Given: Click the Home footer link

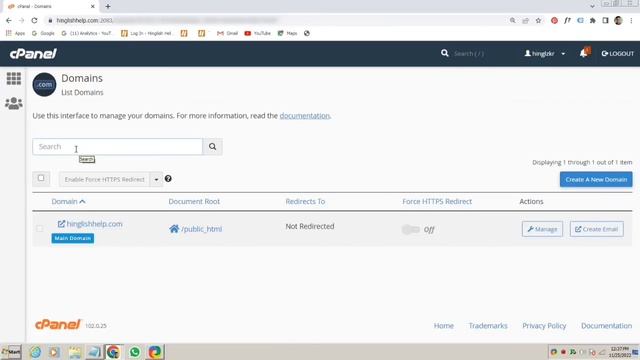Looking at the screenshot, I should coord(444,326).
